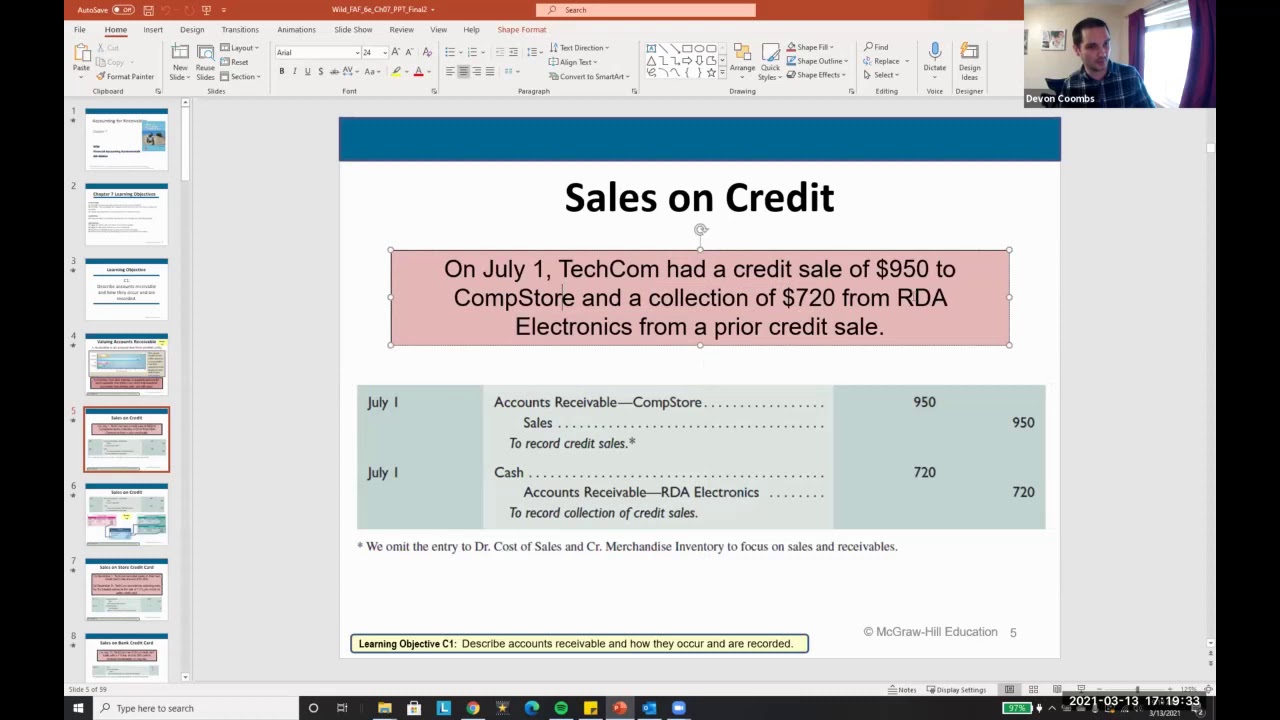Clear all formatting icon
1280x720 pixels.
coord(427,52)
